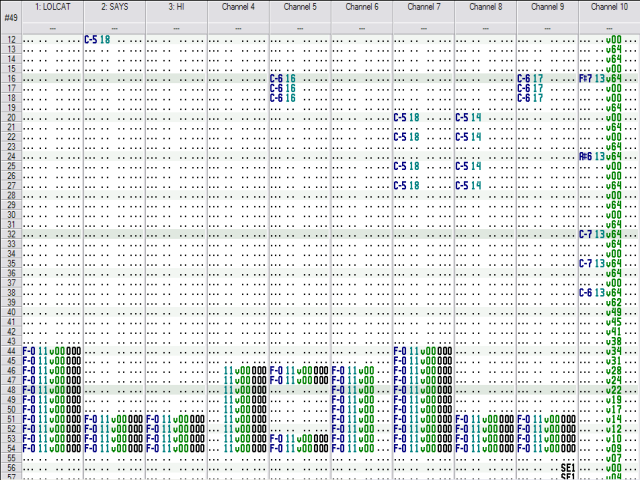Click F#7 note in Channel 10 row 16

coord(585,78)
